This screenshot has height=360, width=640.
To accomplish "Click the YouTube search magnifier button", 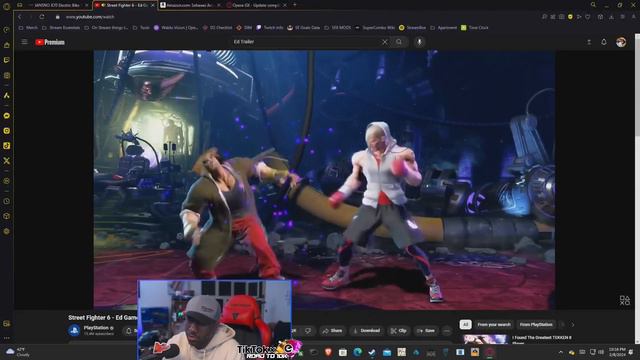I will [x=399, y=42].
